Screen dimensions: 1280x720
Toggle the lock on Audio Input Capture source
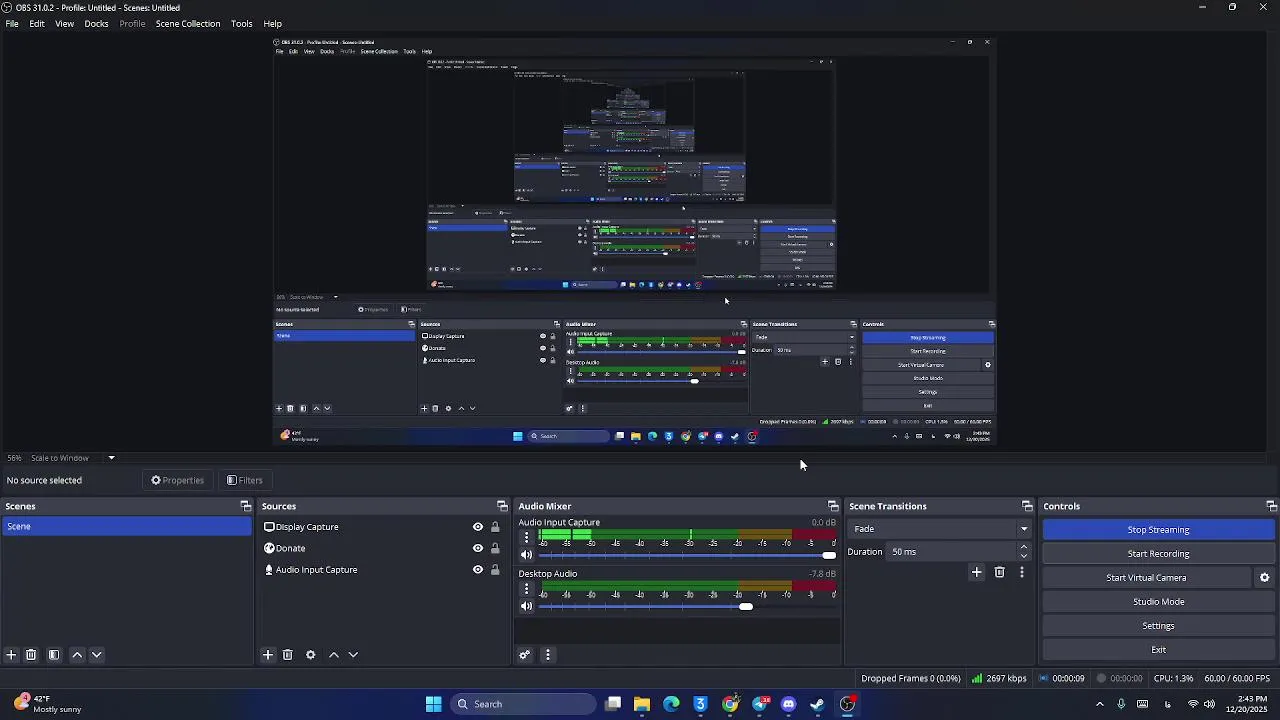(x=495, y=570)
